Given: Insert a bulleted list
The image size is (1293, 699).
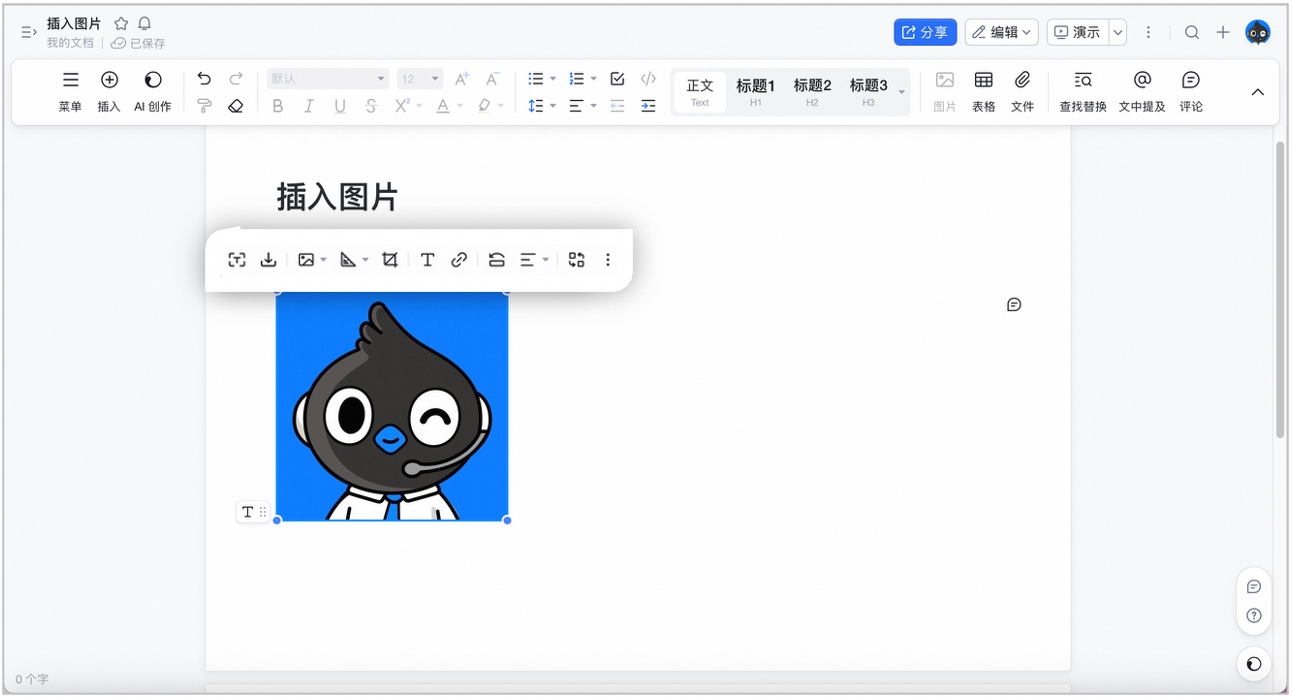Looking at the screenshot, I should pyautogui.click(x=536, y=79).
